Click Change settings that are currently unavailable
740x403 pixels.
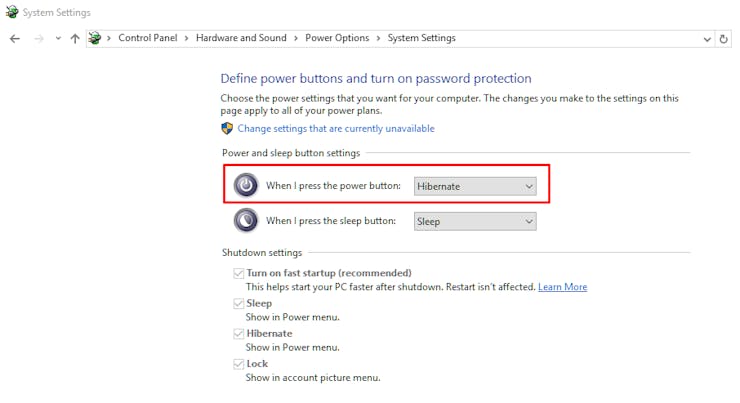click(336, 129)
